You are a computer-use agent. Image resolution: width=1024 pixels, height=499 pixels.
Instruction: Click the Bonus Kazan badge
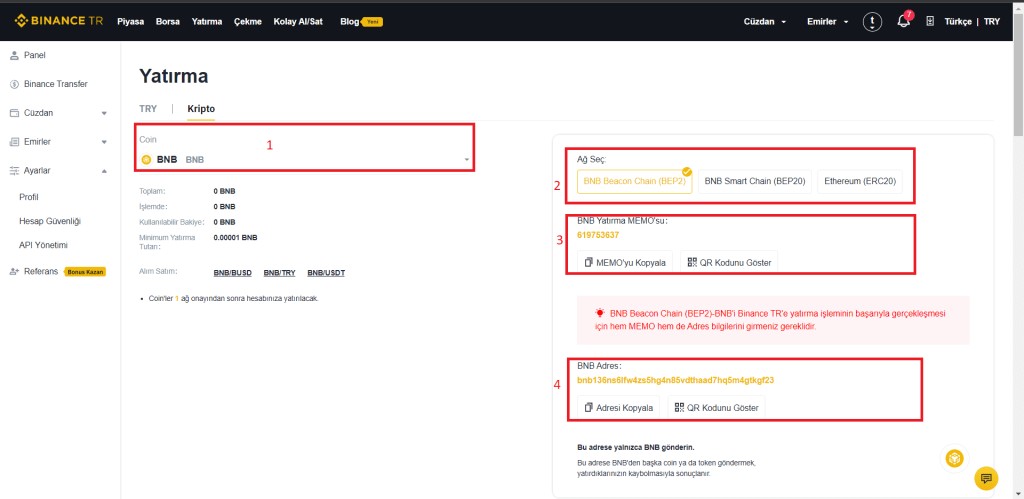click(85, 272)
